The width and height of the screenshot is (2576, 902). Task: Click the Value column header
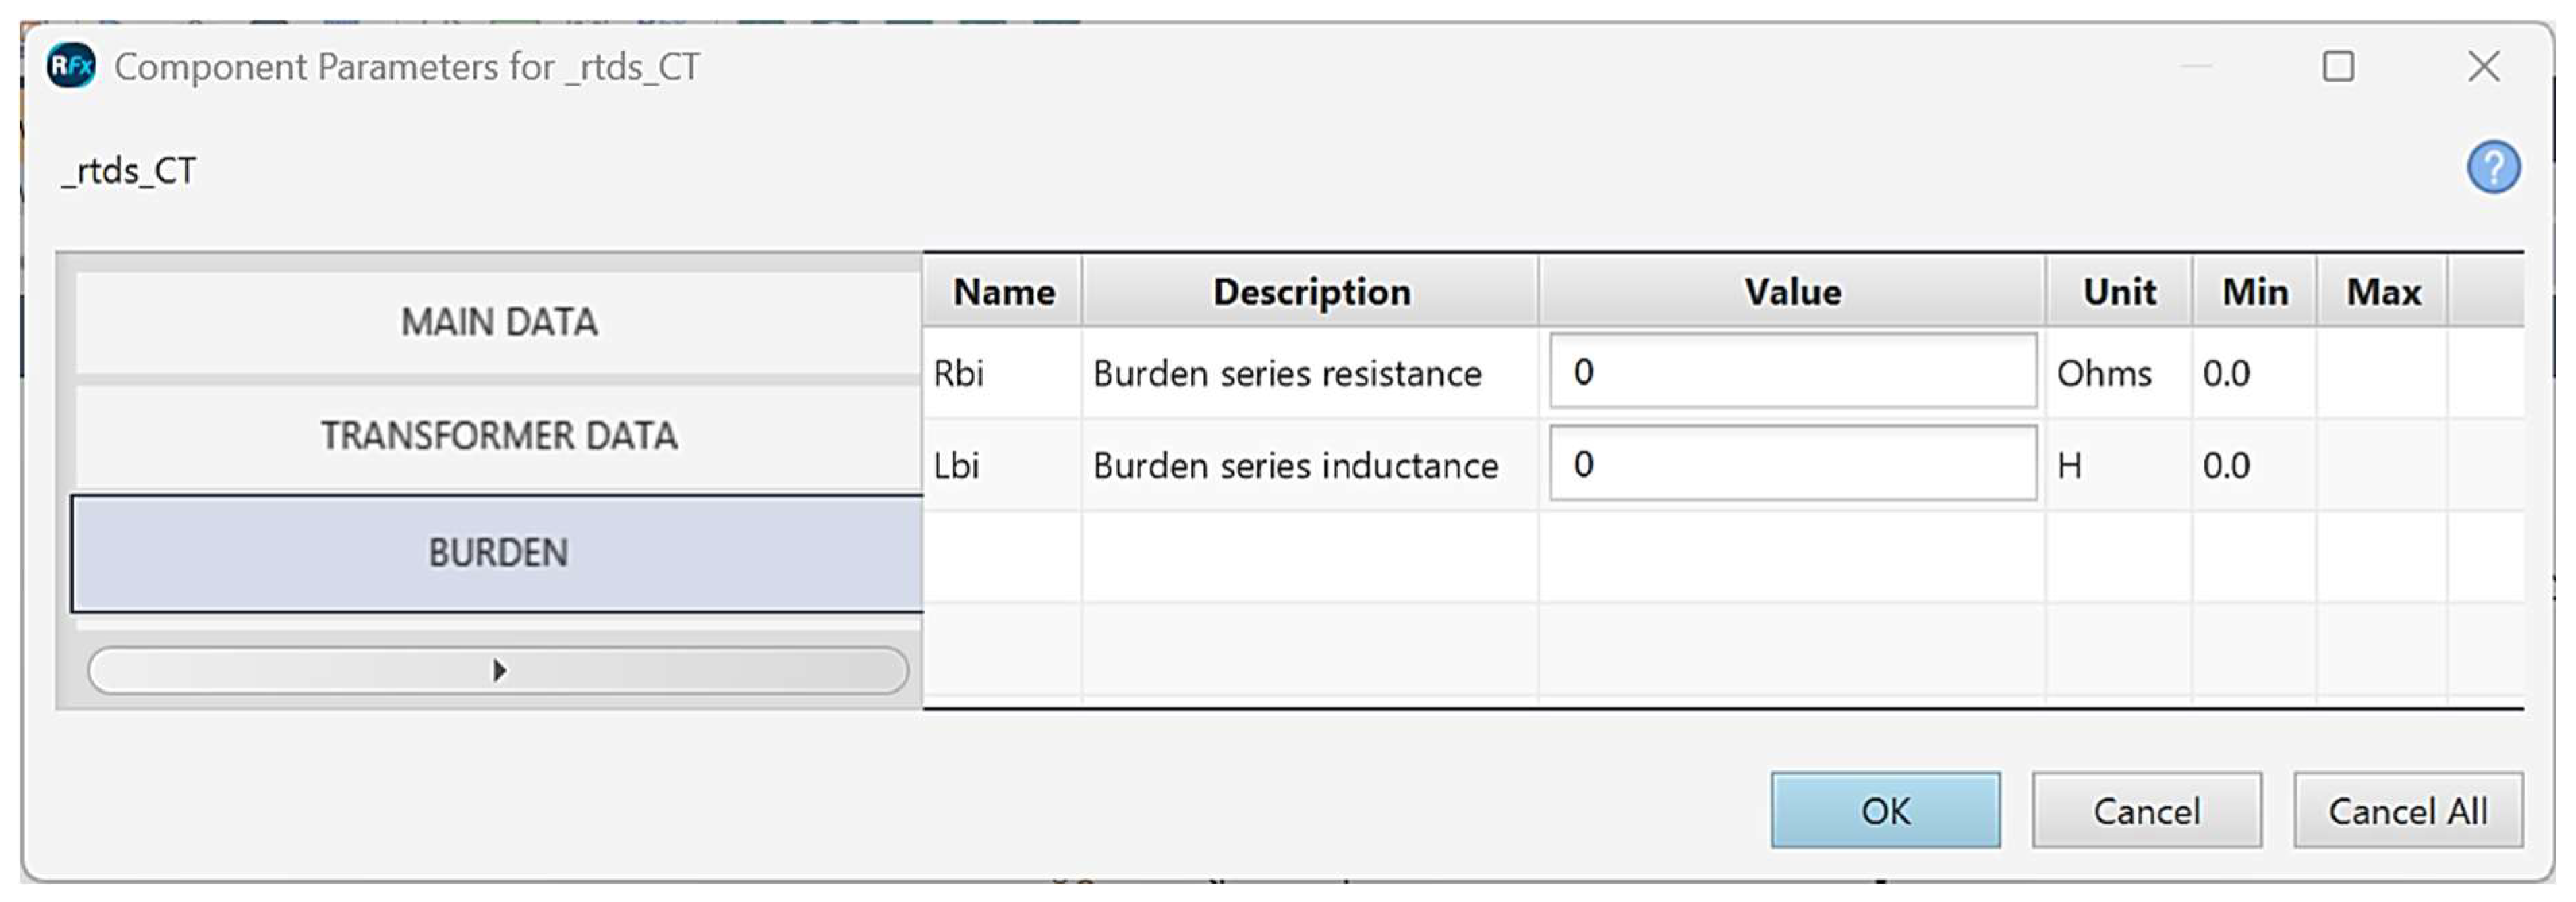coord(1792,292)
